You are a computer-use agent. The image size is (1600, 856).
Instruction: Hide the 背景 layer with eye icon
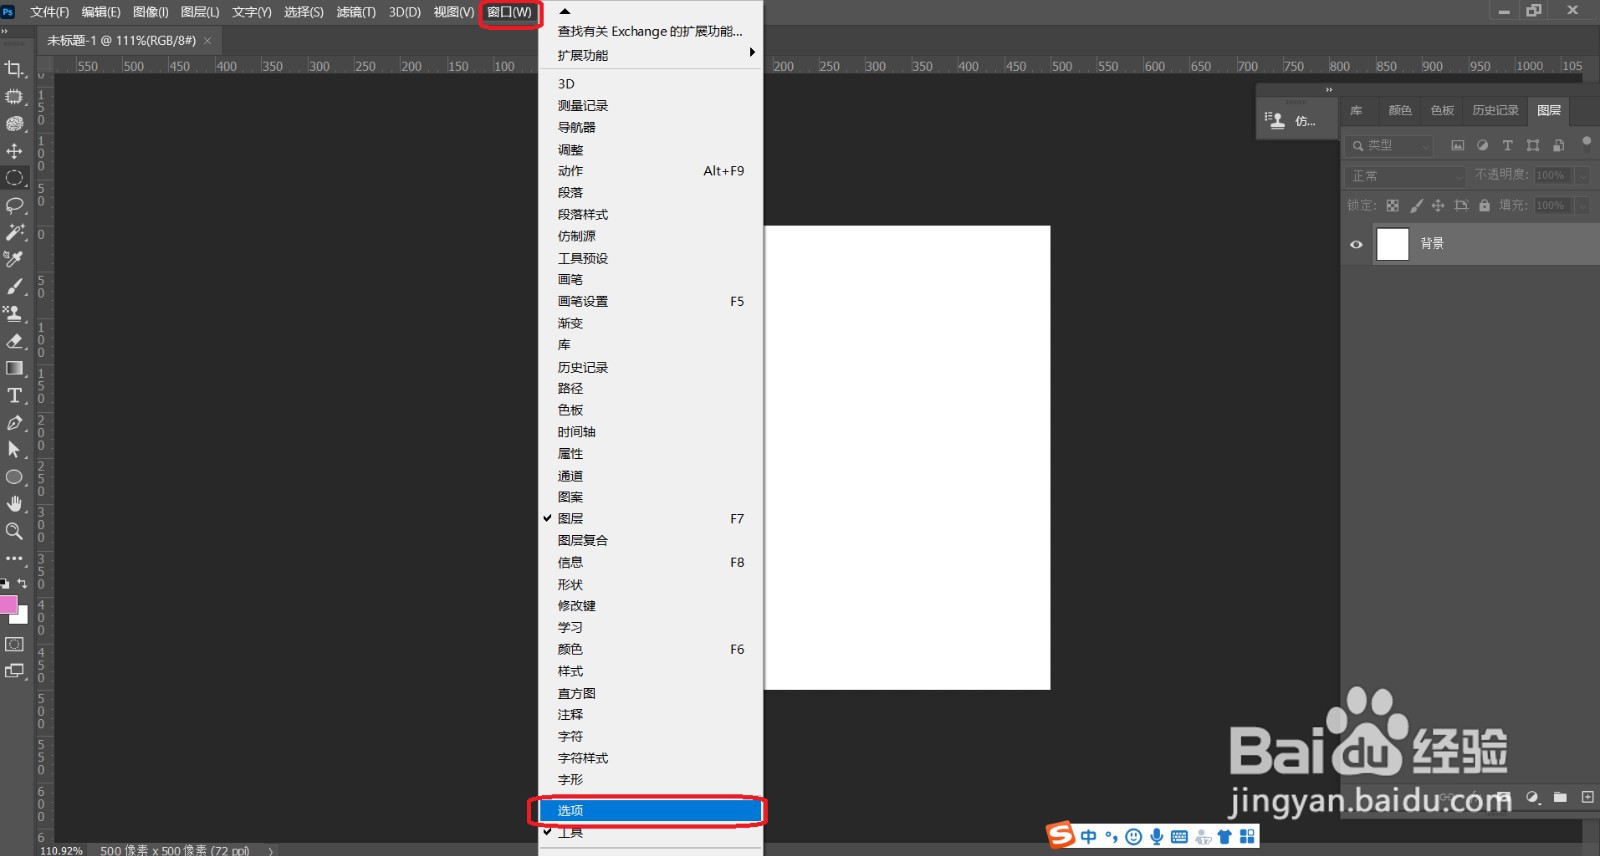click(x=1356, y=244)
